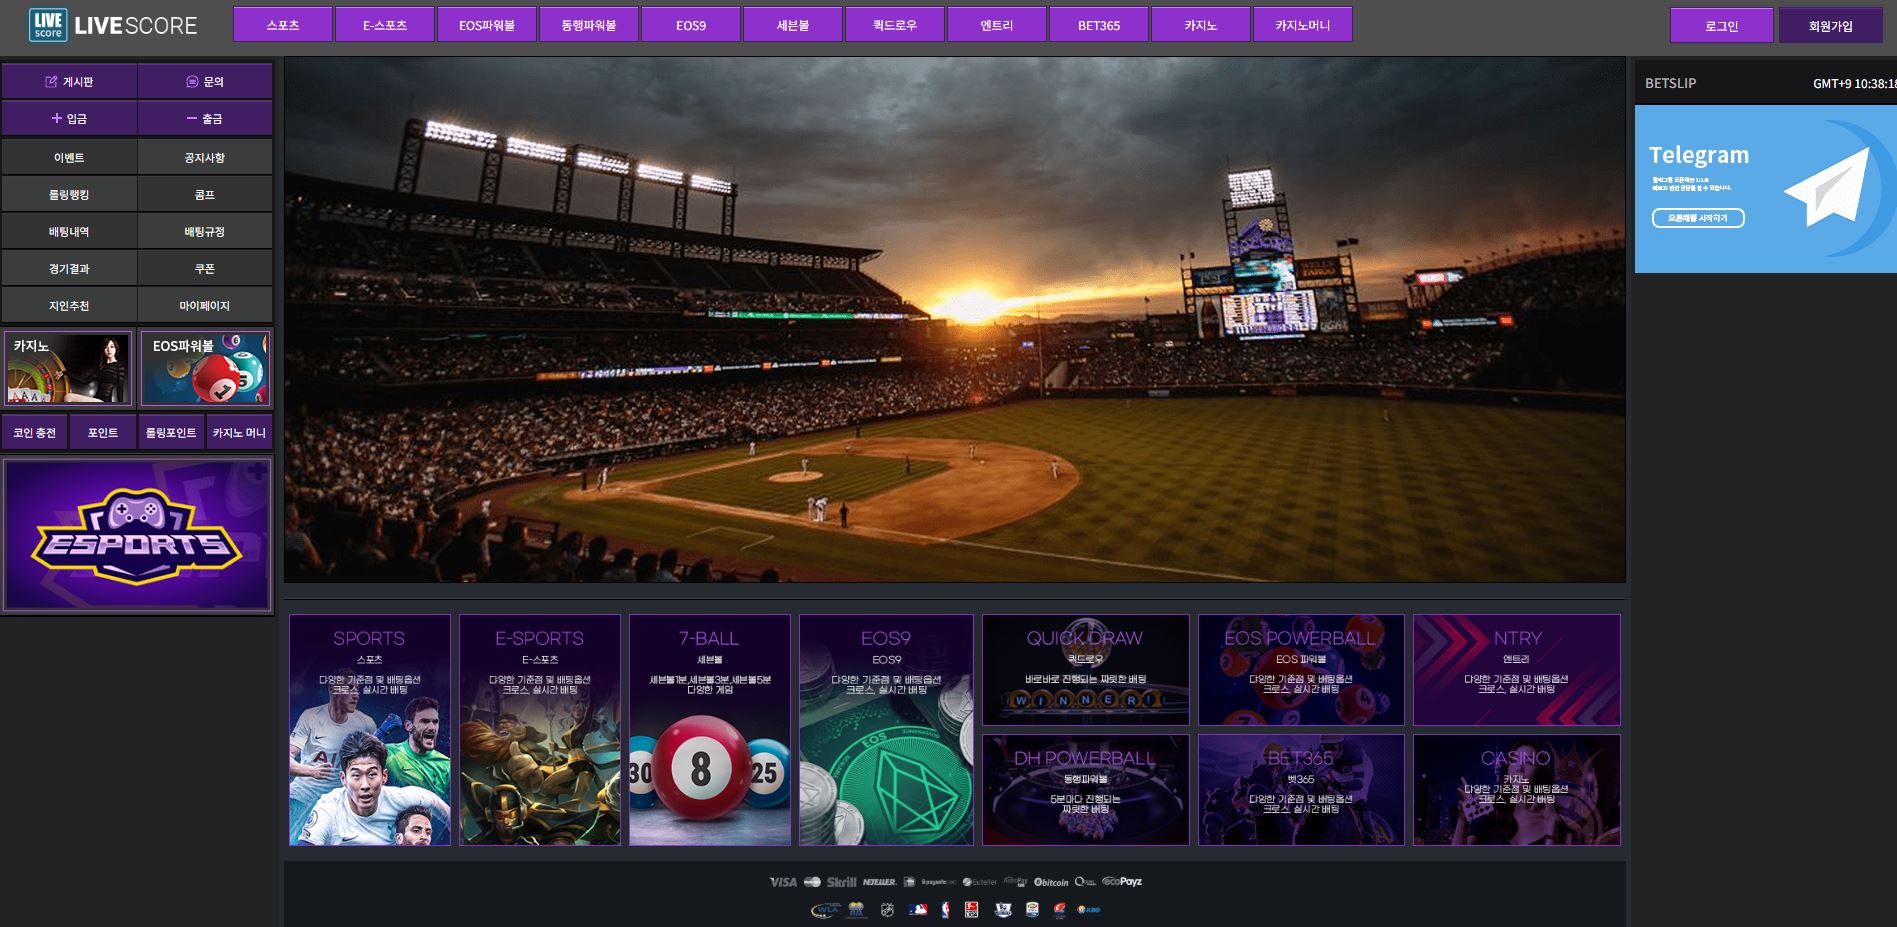Open the E-스포츠 top menu
Image resolution: width=1897 pixels, height=927 pixels.
click(385, 25)
